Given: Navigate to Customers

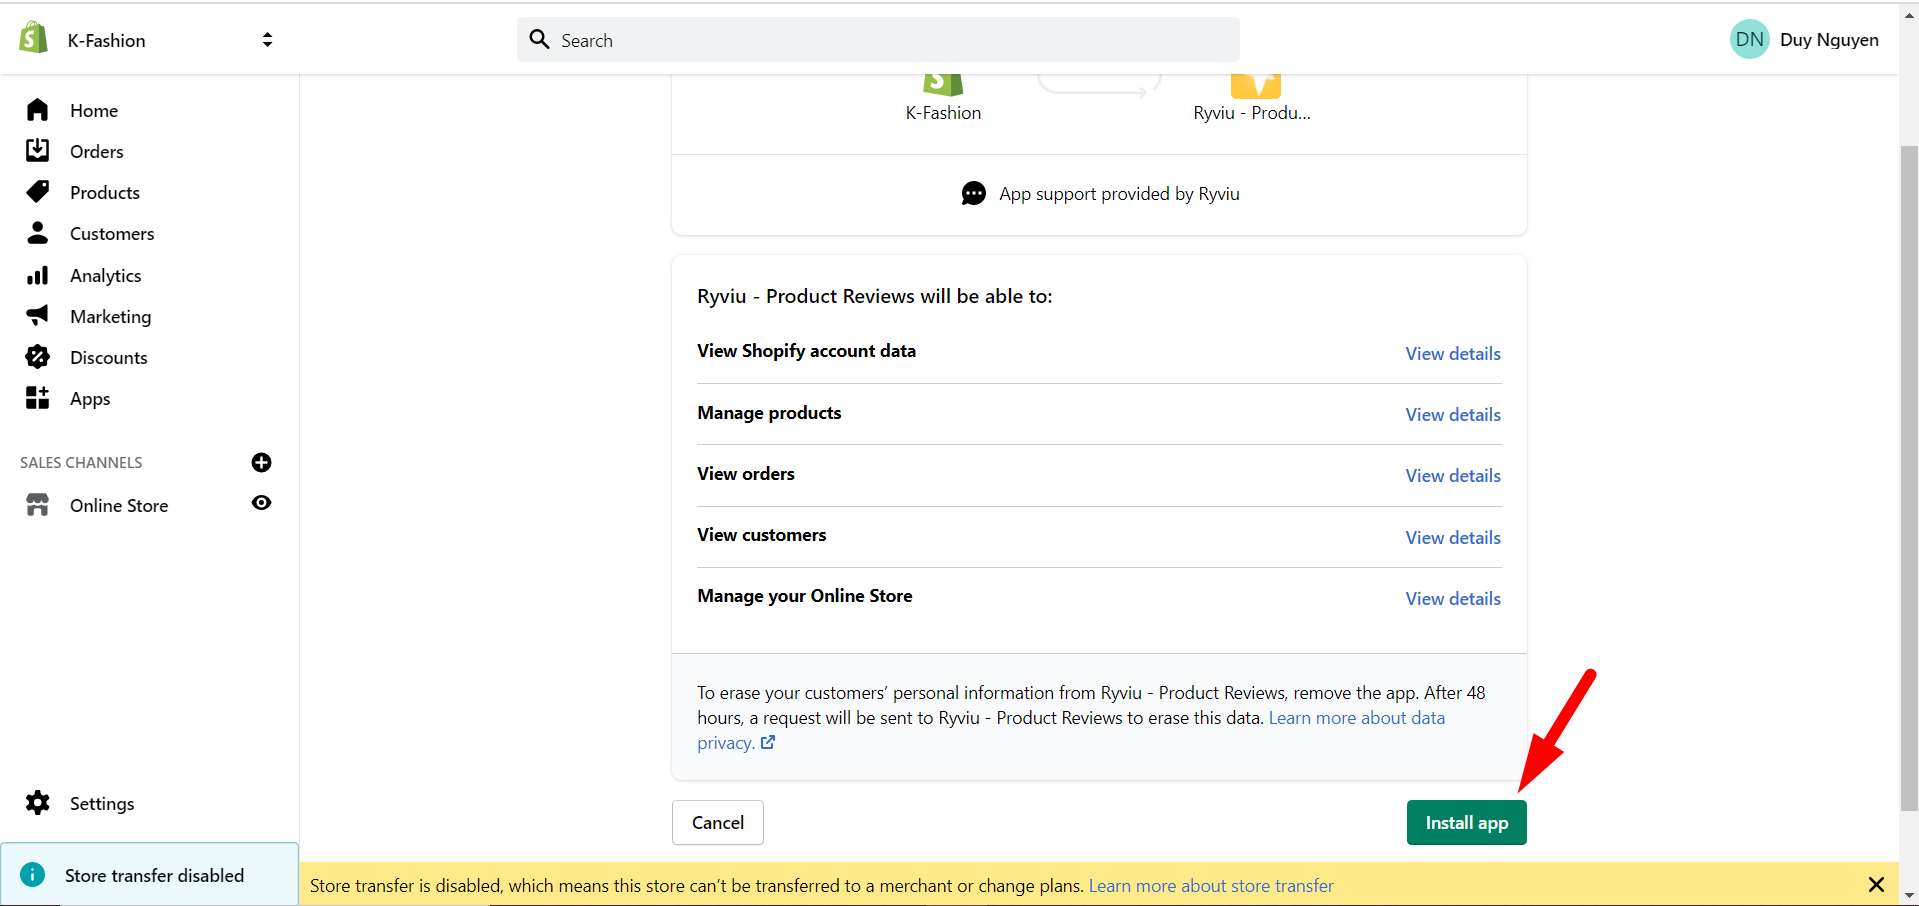Looking at the screenshot, I should click(x=112, y=234).
